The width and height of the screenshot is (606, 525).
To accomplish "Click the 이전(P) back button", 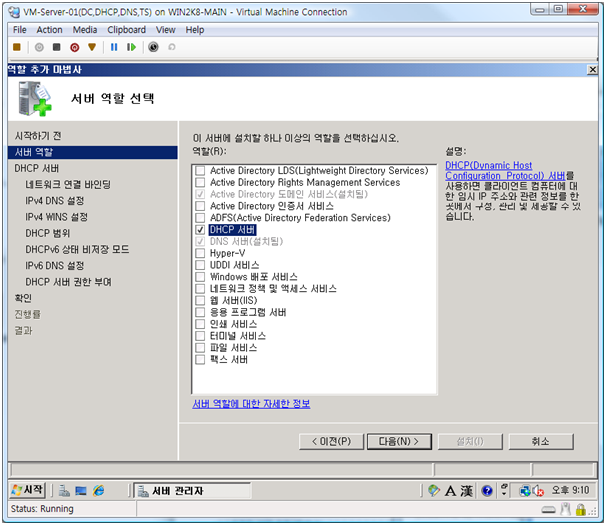I will click(x=331, y=441).
